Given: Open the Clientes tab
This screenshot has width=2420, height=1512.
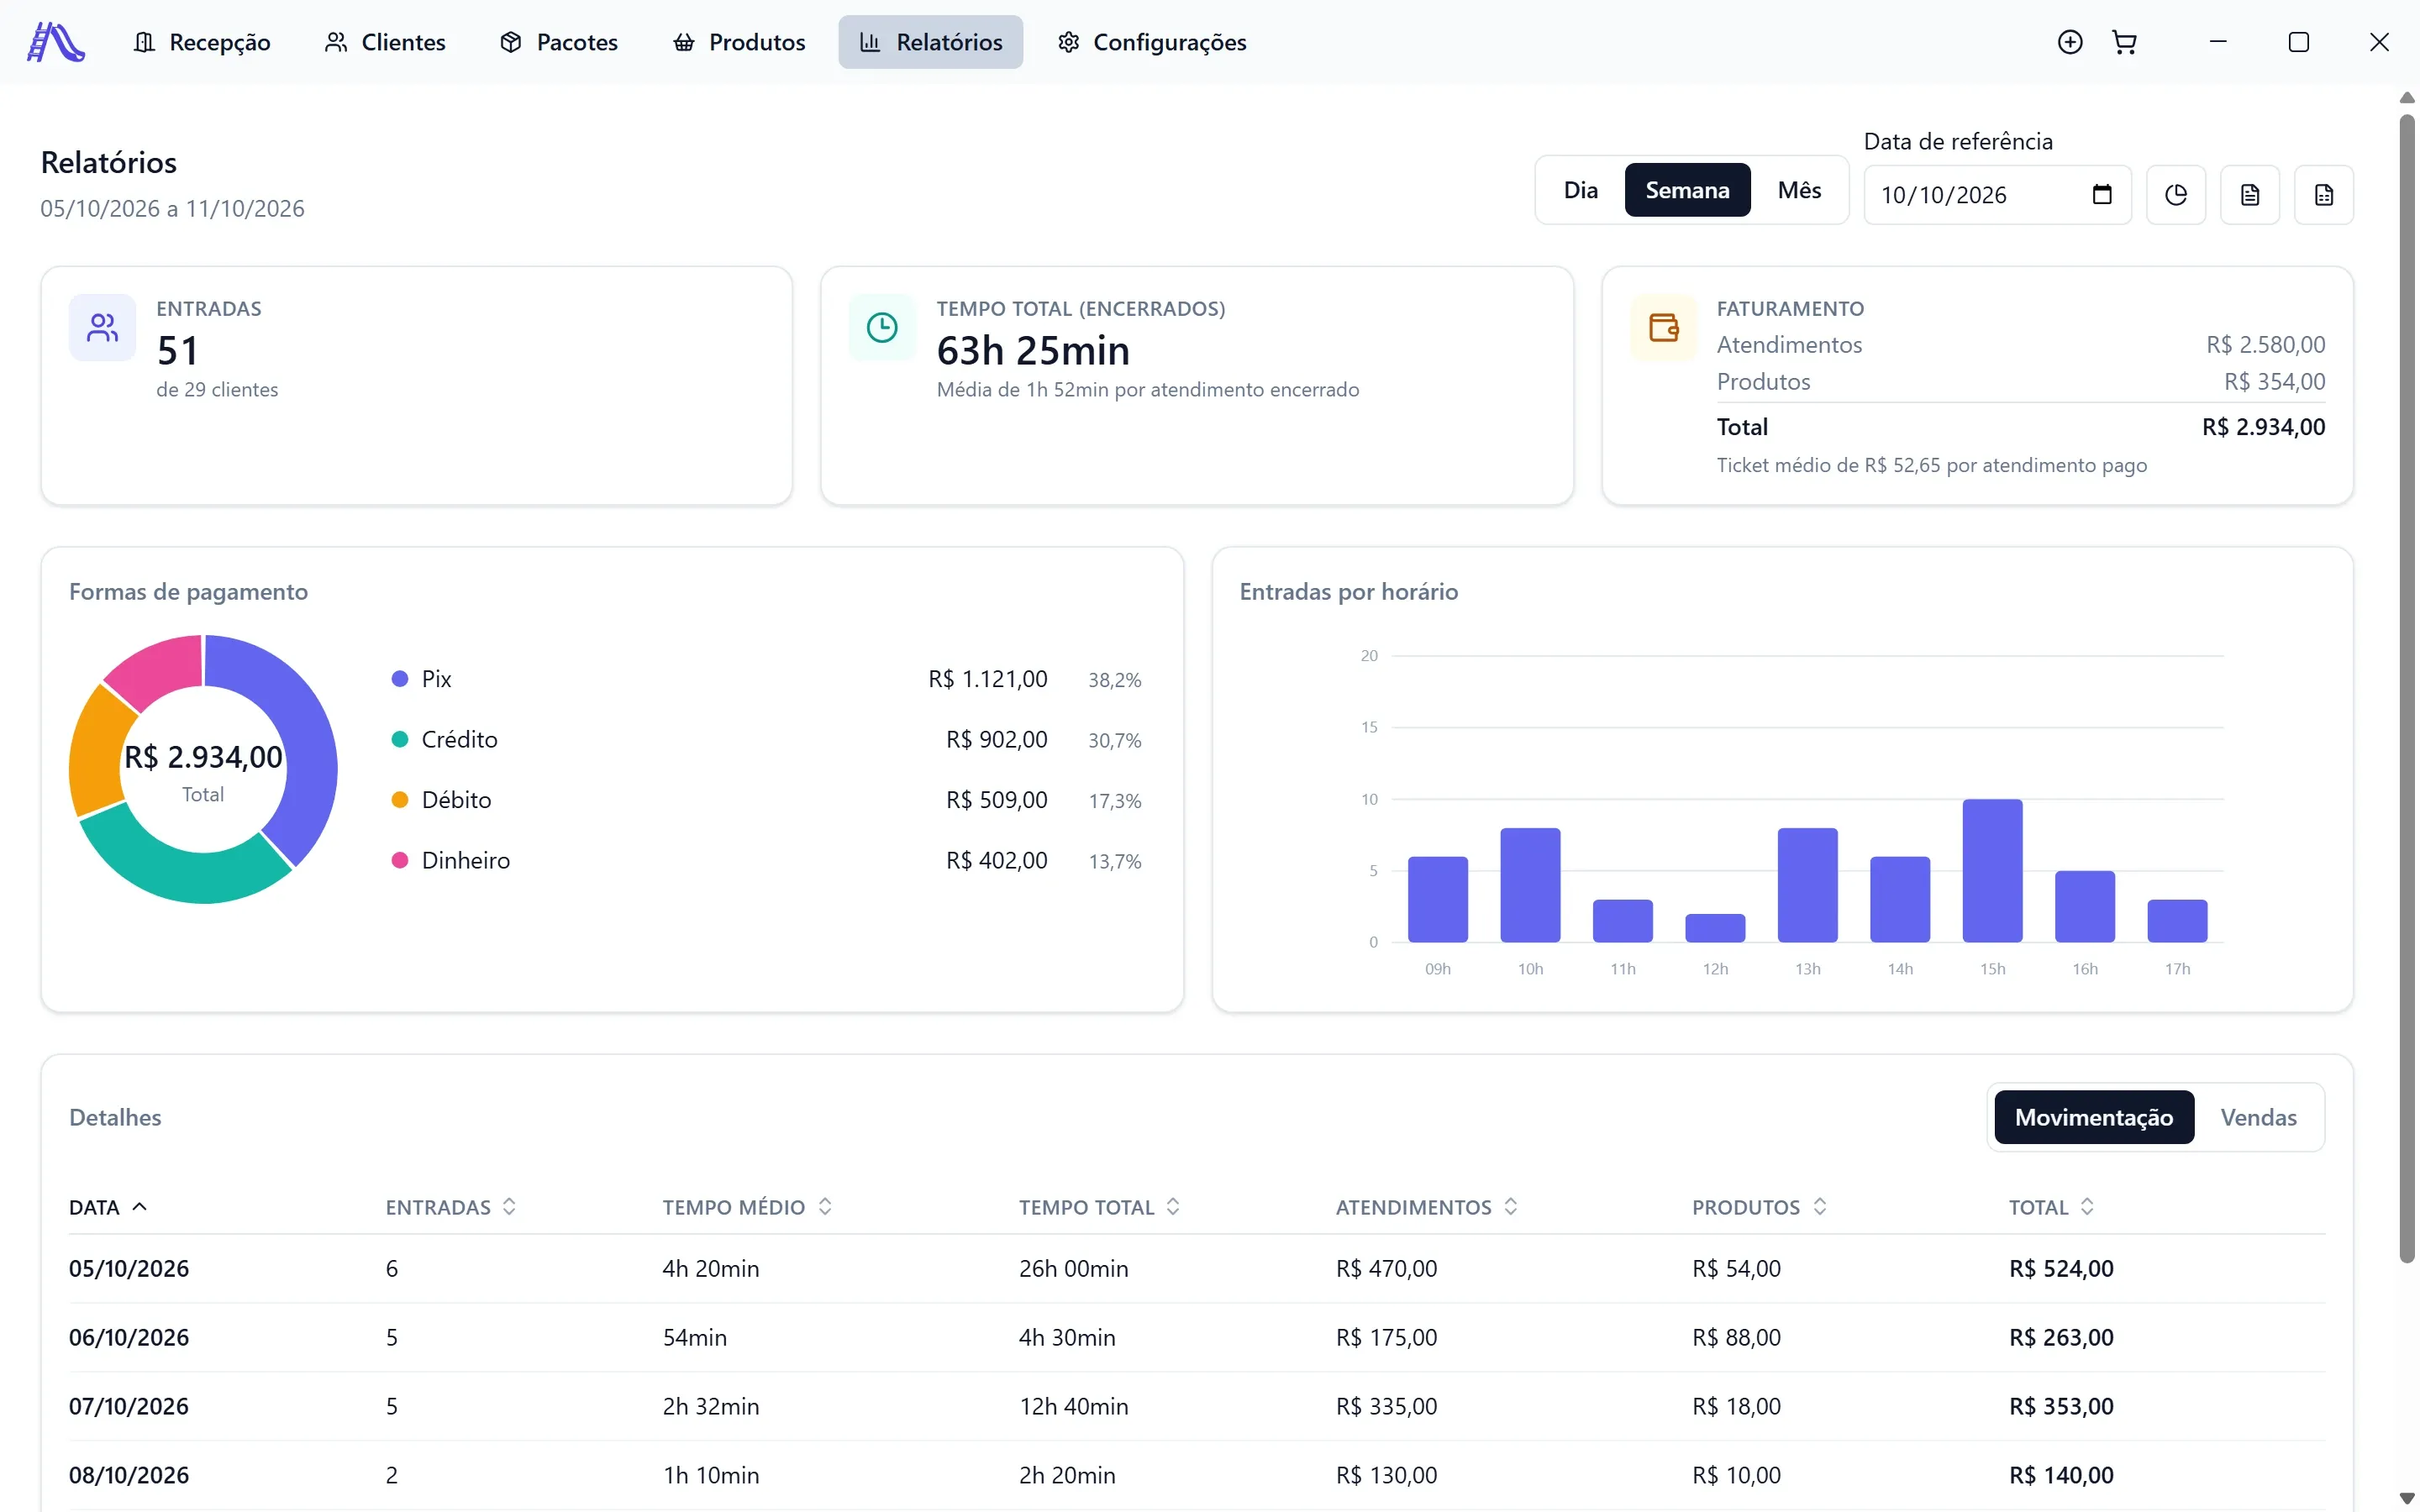Looking at the screenshot, I should (x=386, y=42).
